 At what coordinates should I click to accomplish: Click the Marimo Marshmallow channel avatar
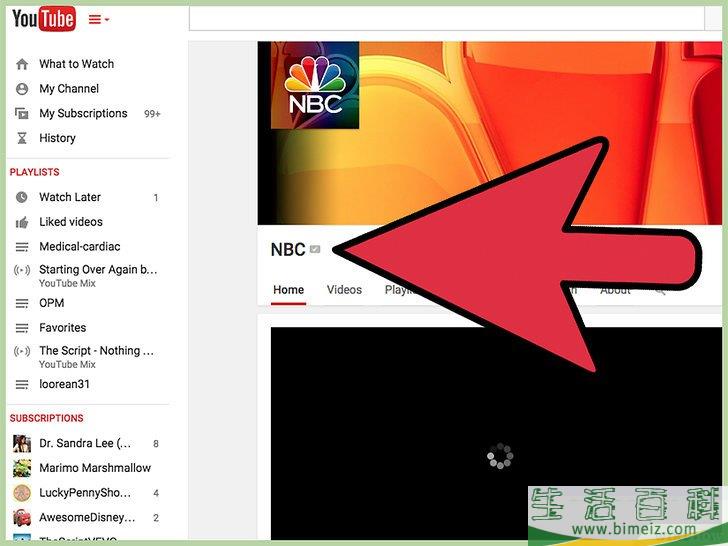coord(22,468)
